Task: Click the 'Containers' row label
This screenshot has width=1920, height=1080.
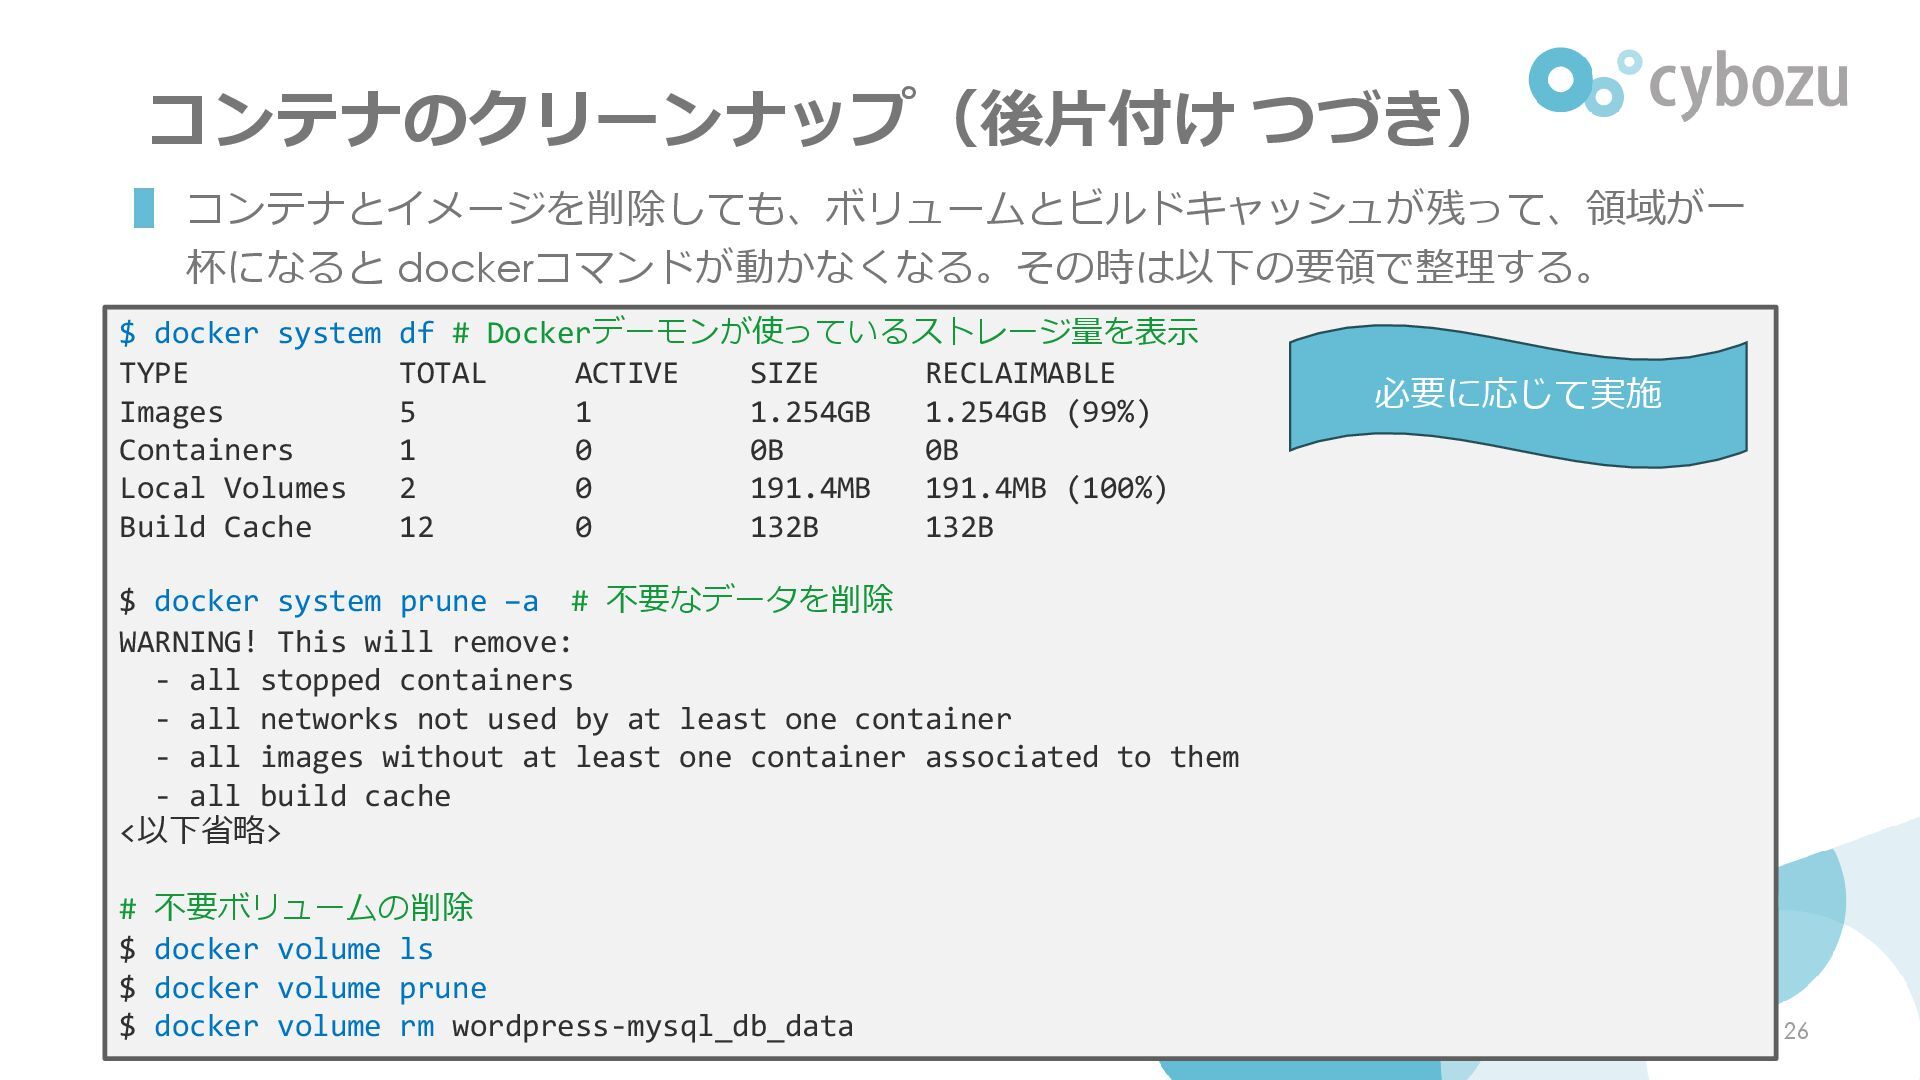Action: pyautogui.click(x=206, y=450)
